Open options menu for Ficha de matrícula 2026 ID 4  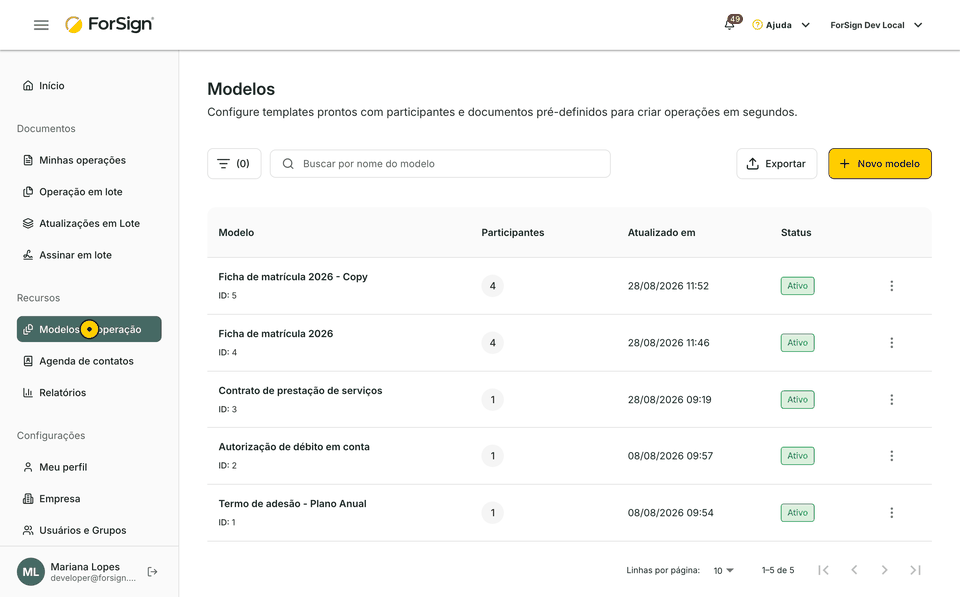coord(891,343)
